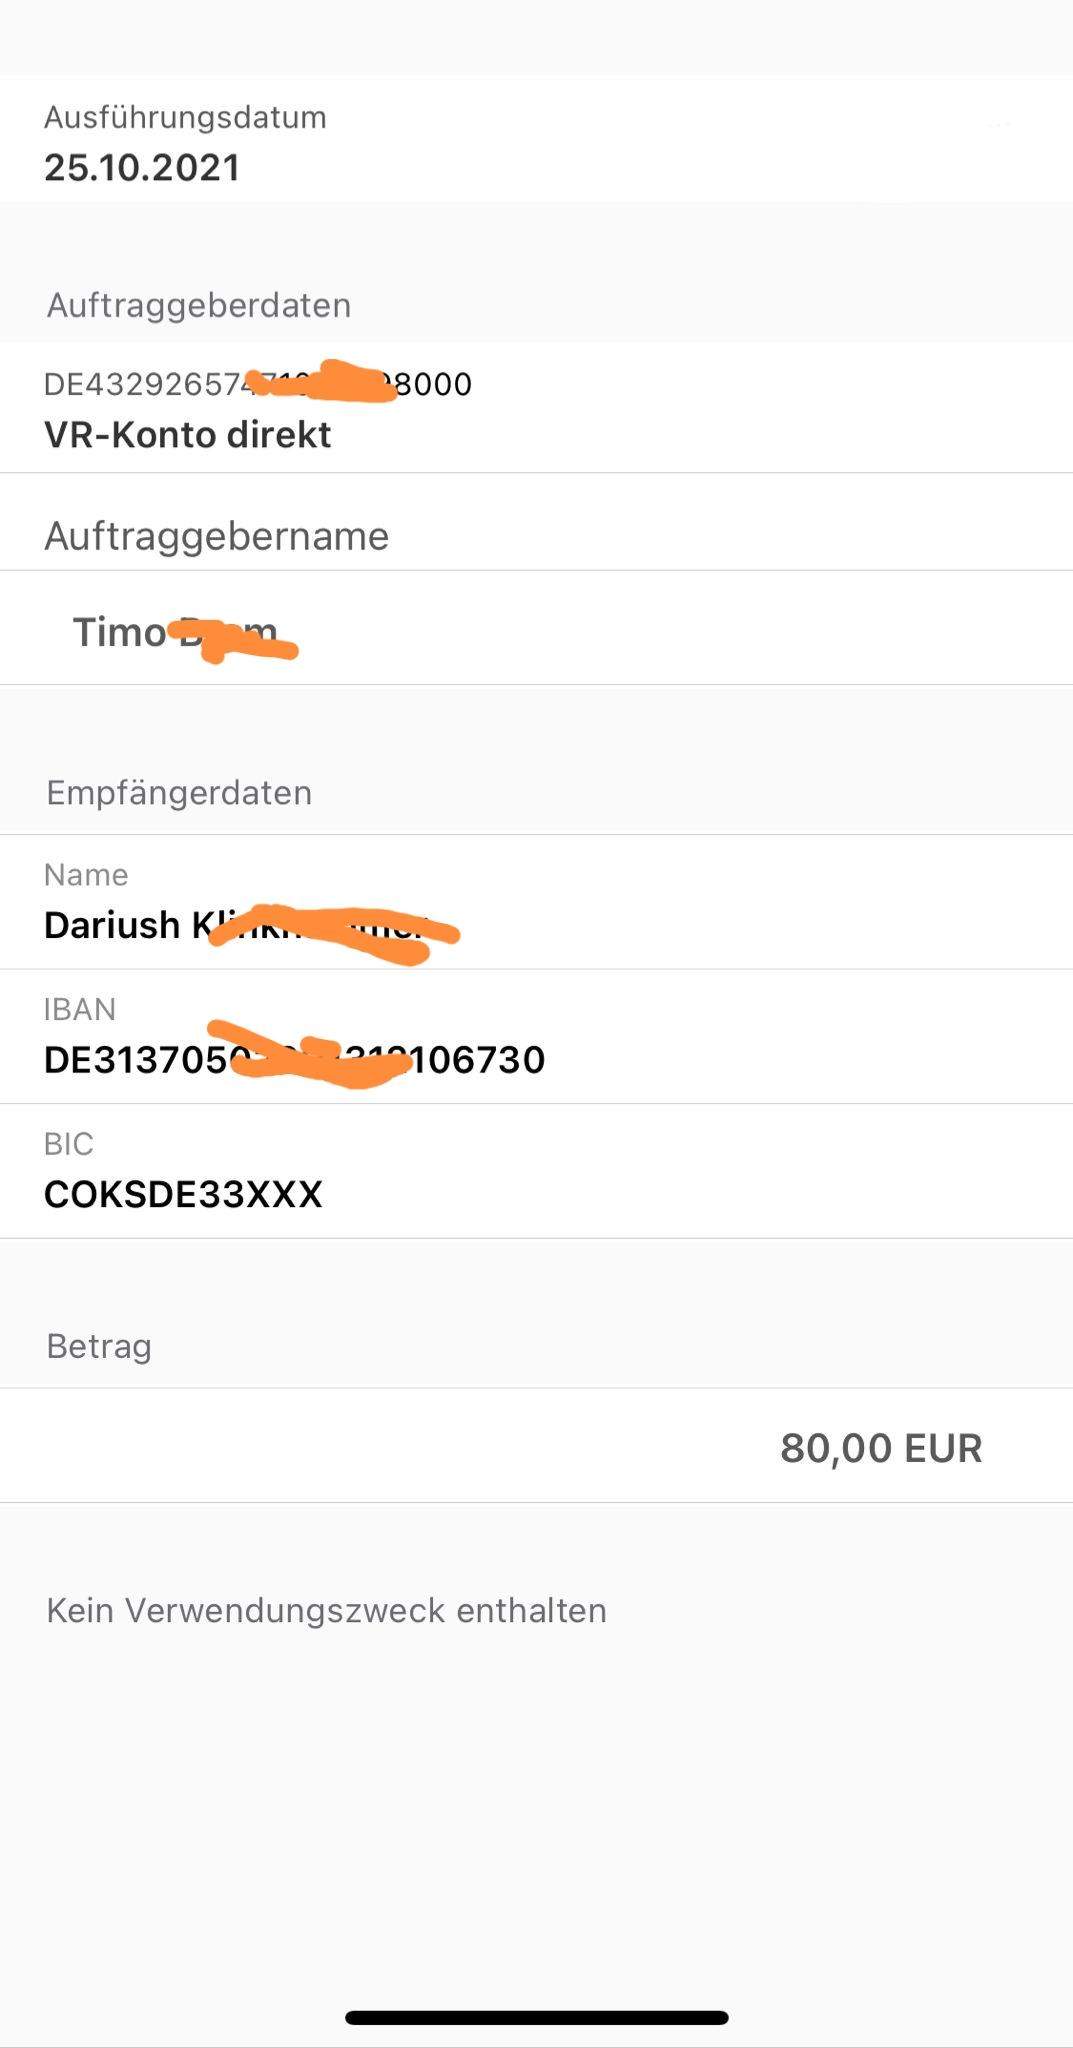Tap the Ausführungsdatum label
The width and height of the screenshot is (1073, 2048).
pos(185,117)
